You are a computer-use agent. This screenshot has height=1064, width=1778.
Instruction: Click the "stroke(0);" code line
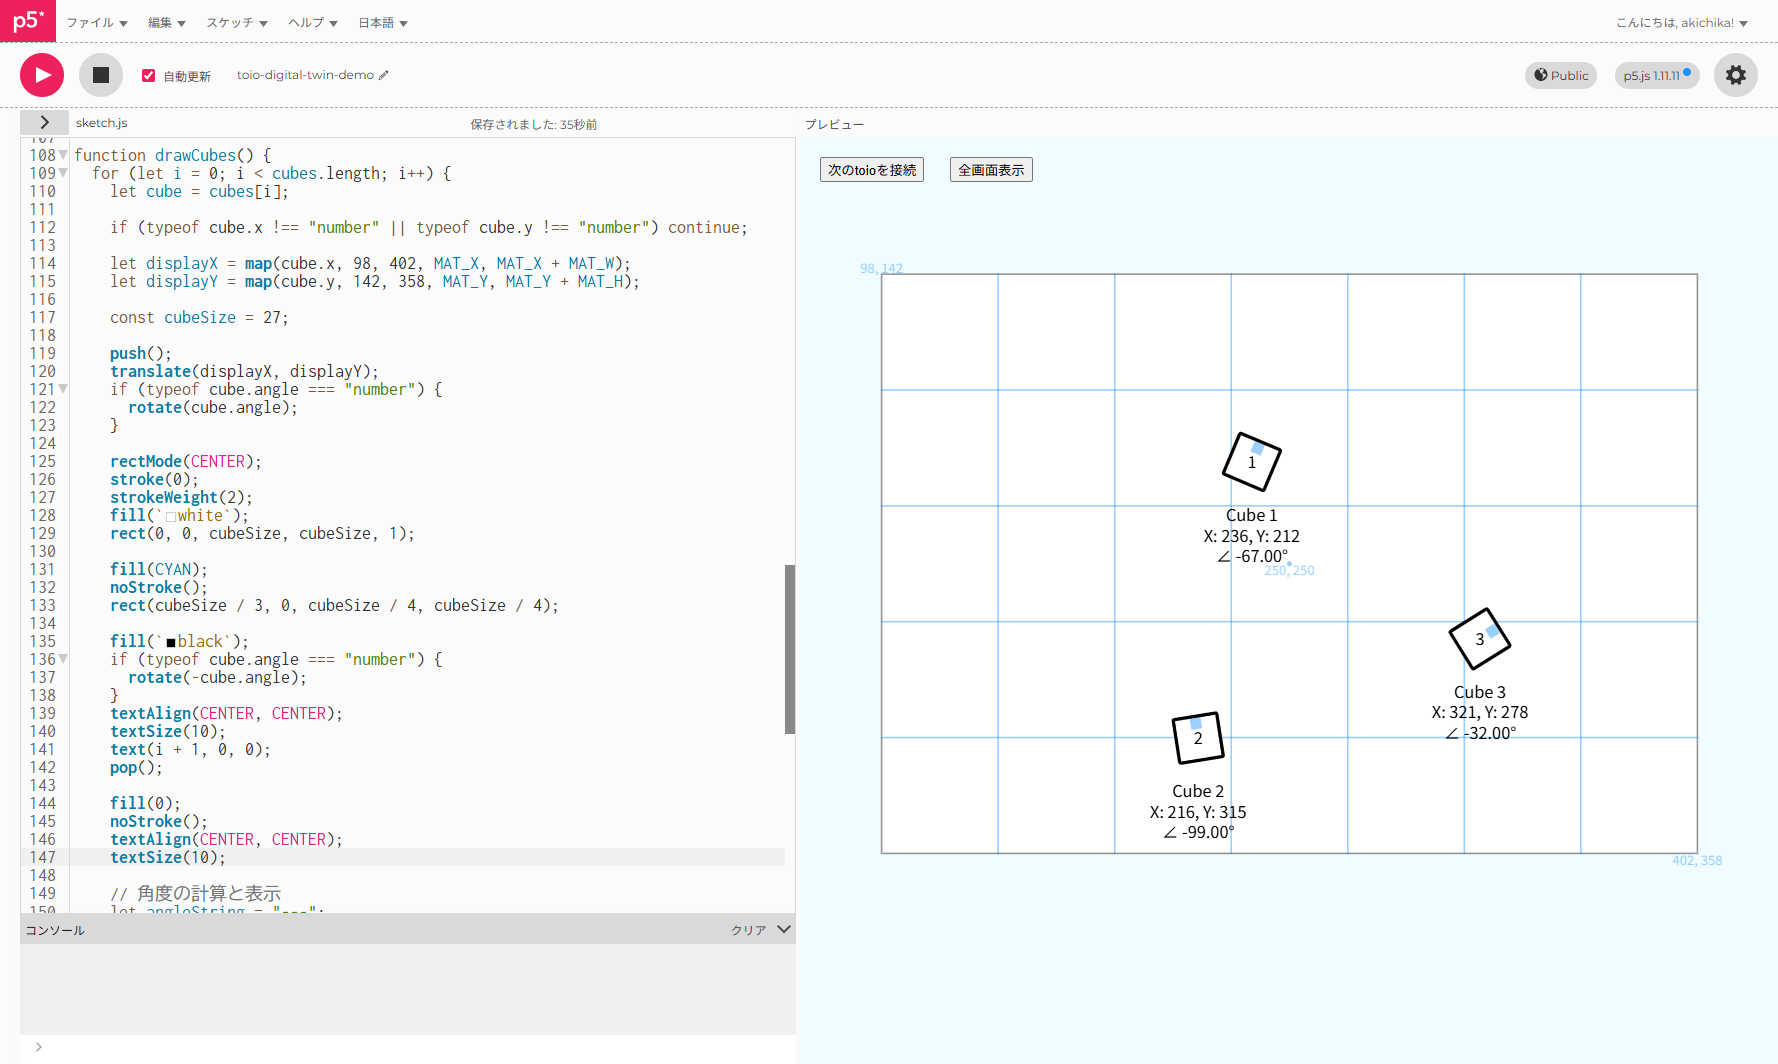pyautogui.click(x=154, y=479)
